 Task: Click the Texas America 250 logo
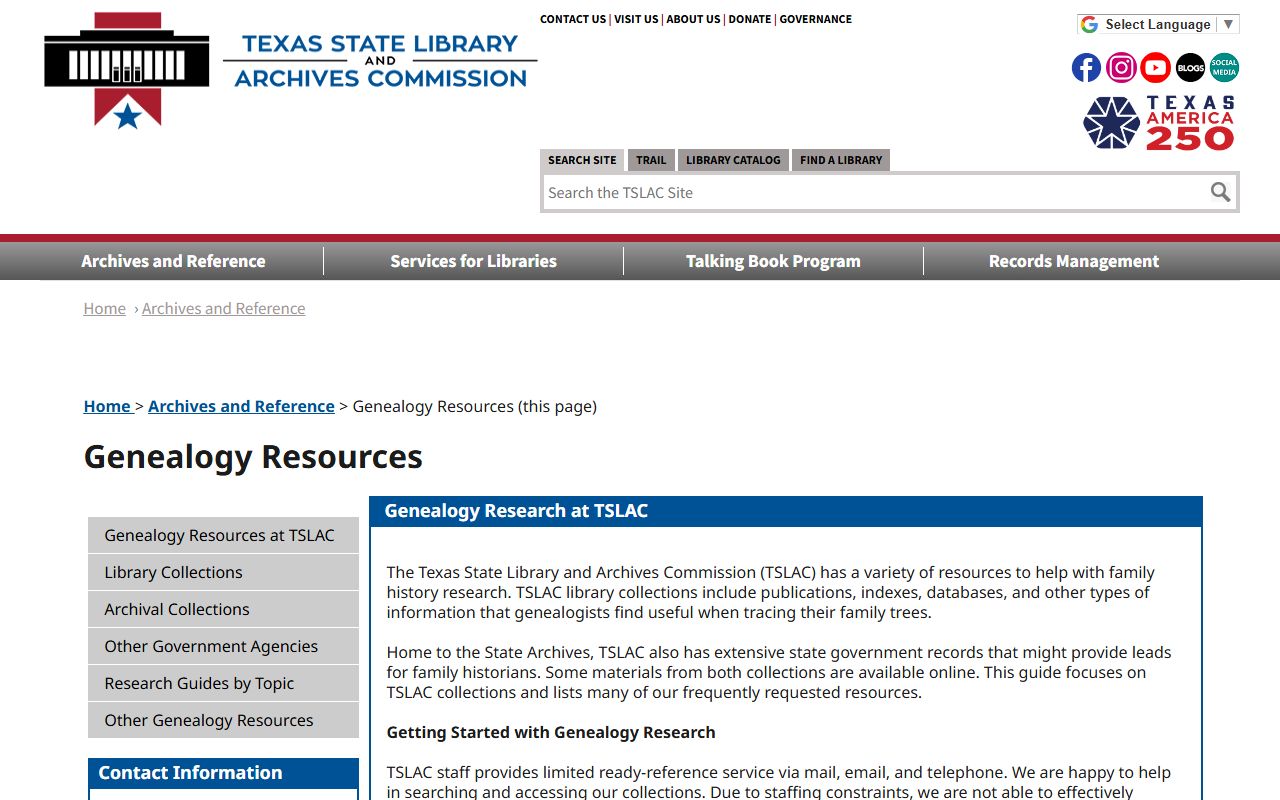point(1159,123)
